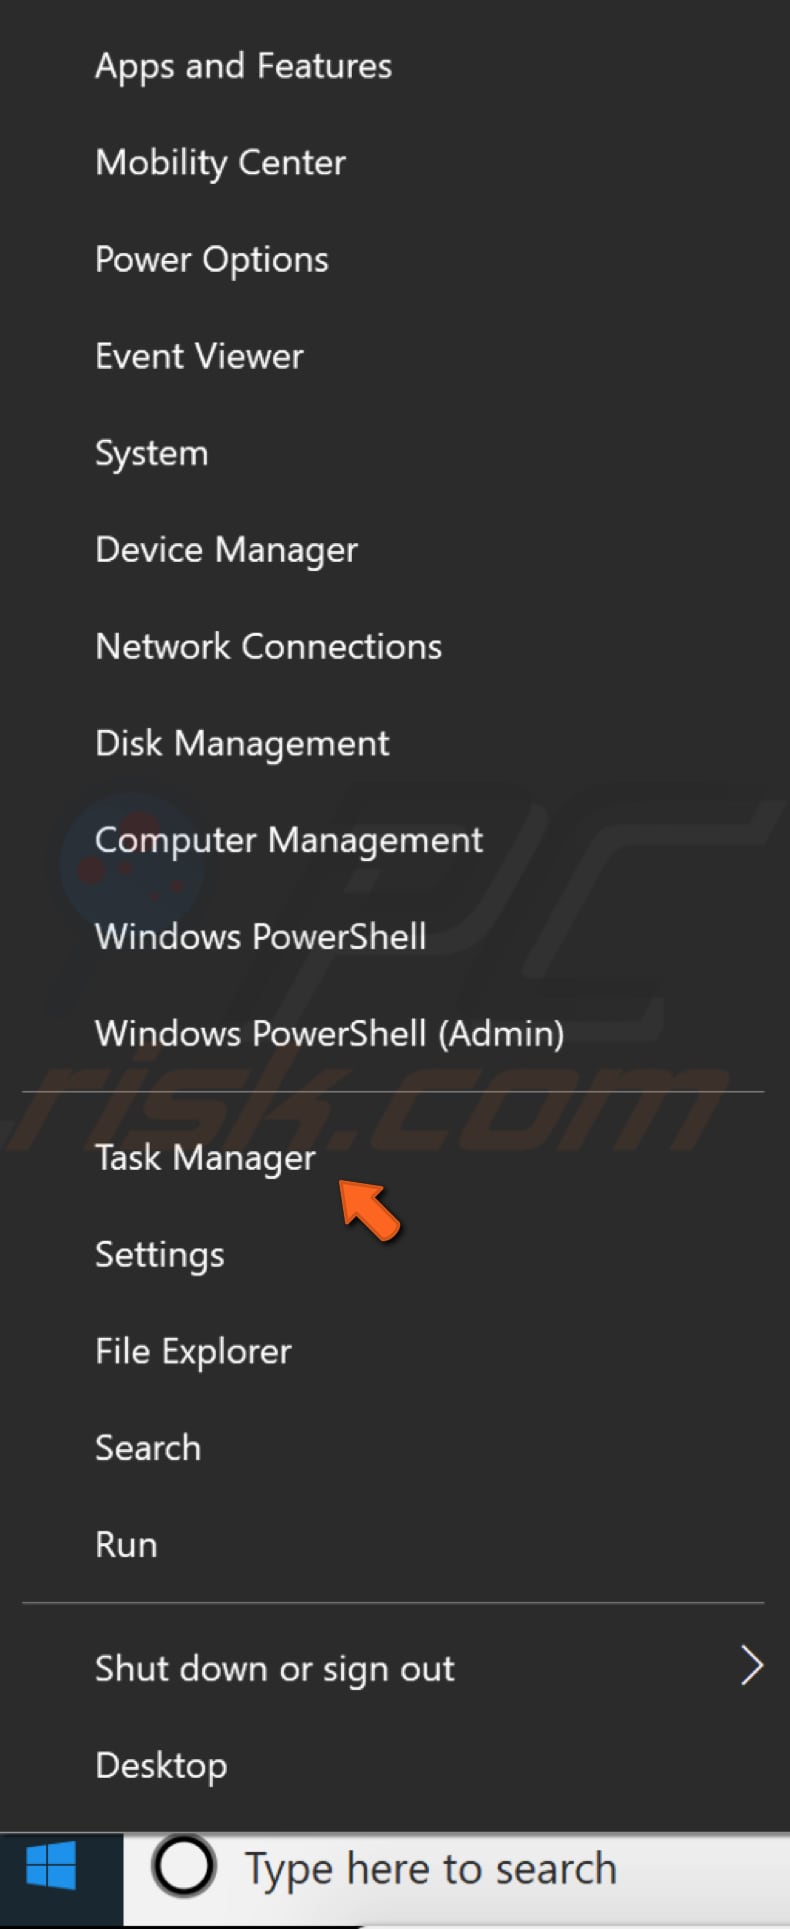Viewport: 790px width, 1929px height.
Task: Click the Cortana circle search icon
Action: [184, 1867]
